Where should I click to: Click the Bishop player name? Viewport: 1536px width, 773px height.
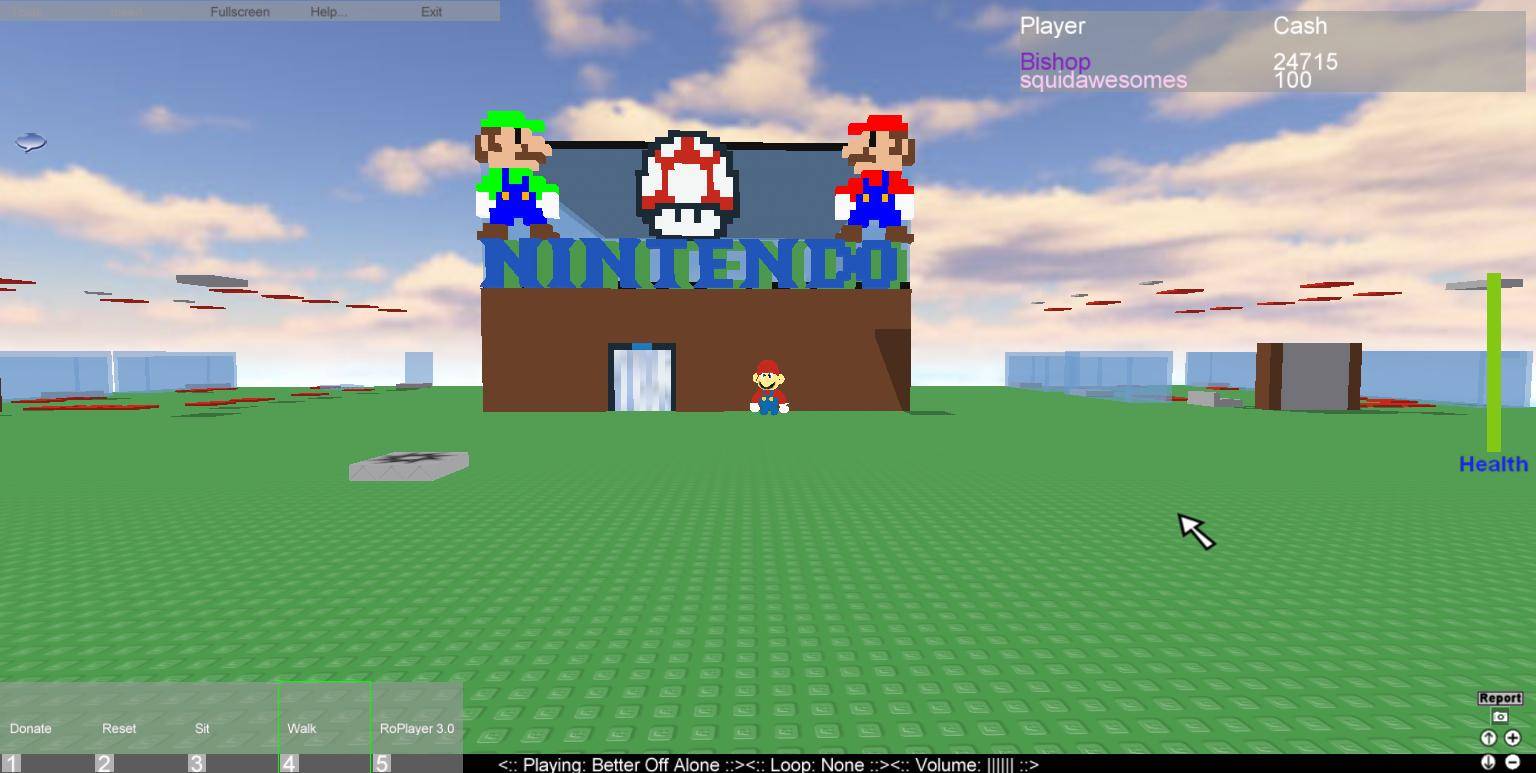coord(1055,61)
